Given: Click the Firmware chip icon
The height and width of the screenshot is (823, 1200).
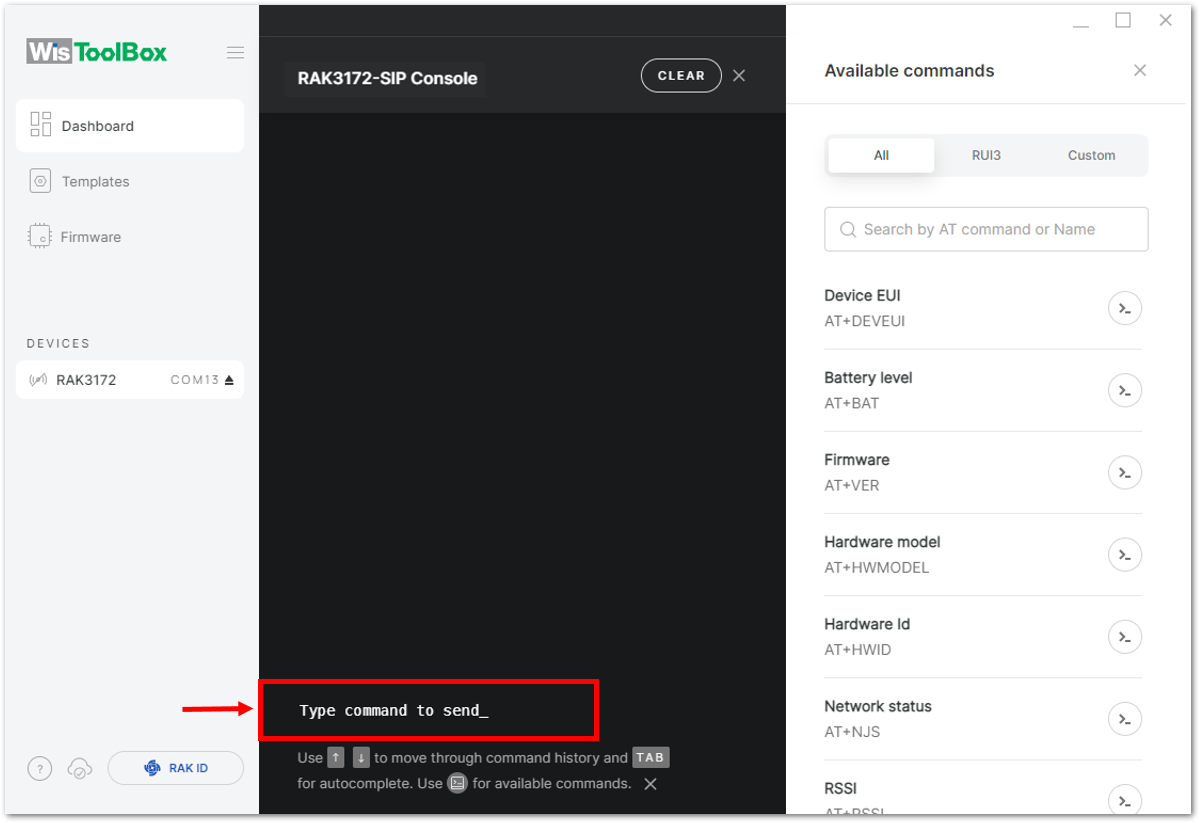Looking at the screenshot, I should (40, 237).
